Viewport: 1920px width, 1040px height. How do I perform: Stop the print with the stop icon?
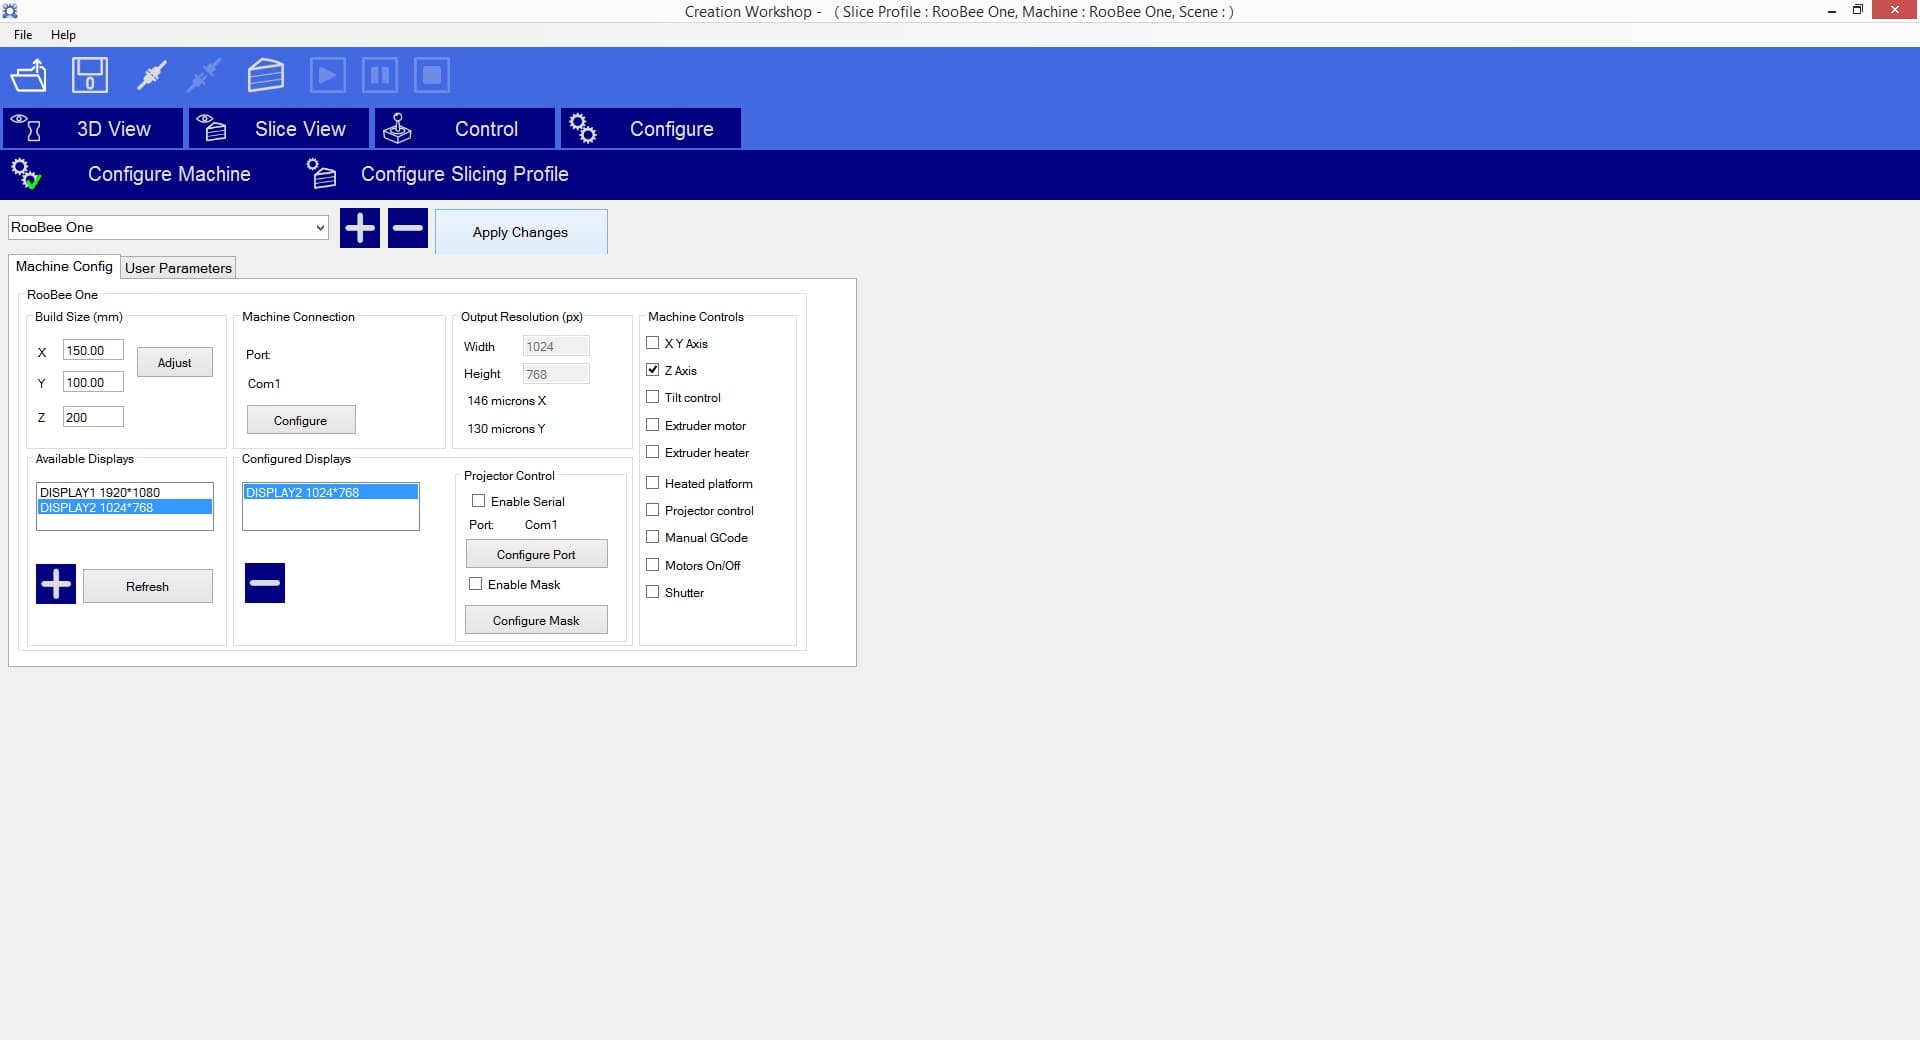click(x=431, y=75)
